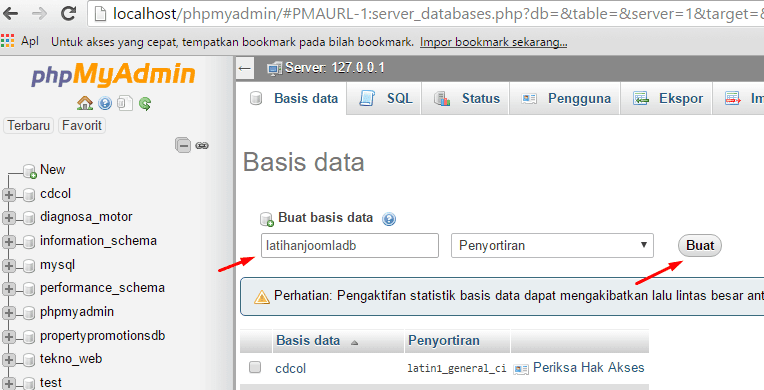
Task: Click the Buat button
Action: (x=700, y=246)
